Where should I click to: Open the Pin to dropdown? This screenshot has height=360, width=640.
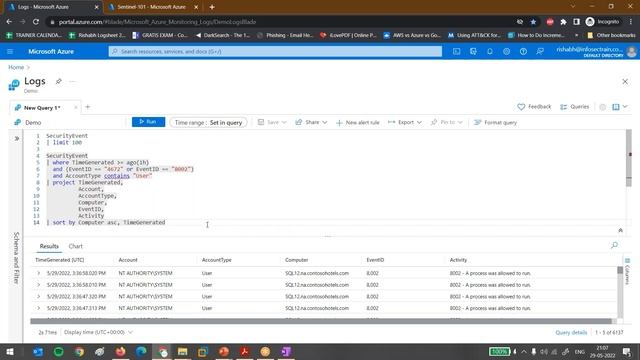(447, 122)
